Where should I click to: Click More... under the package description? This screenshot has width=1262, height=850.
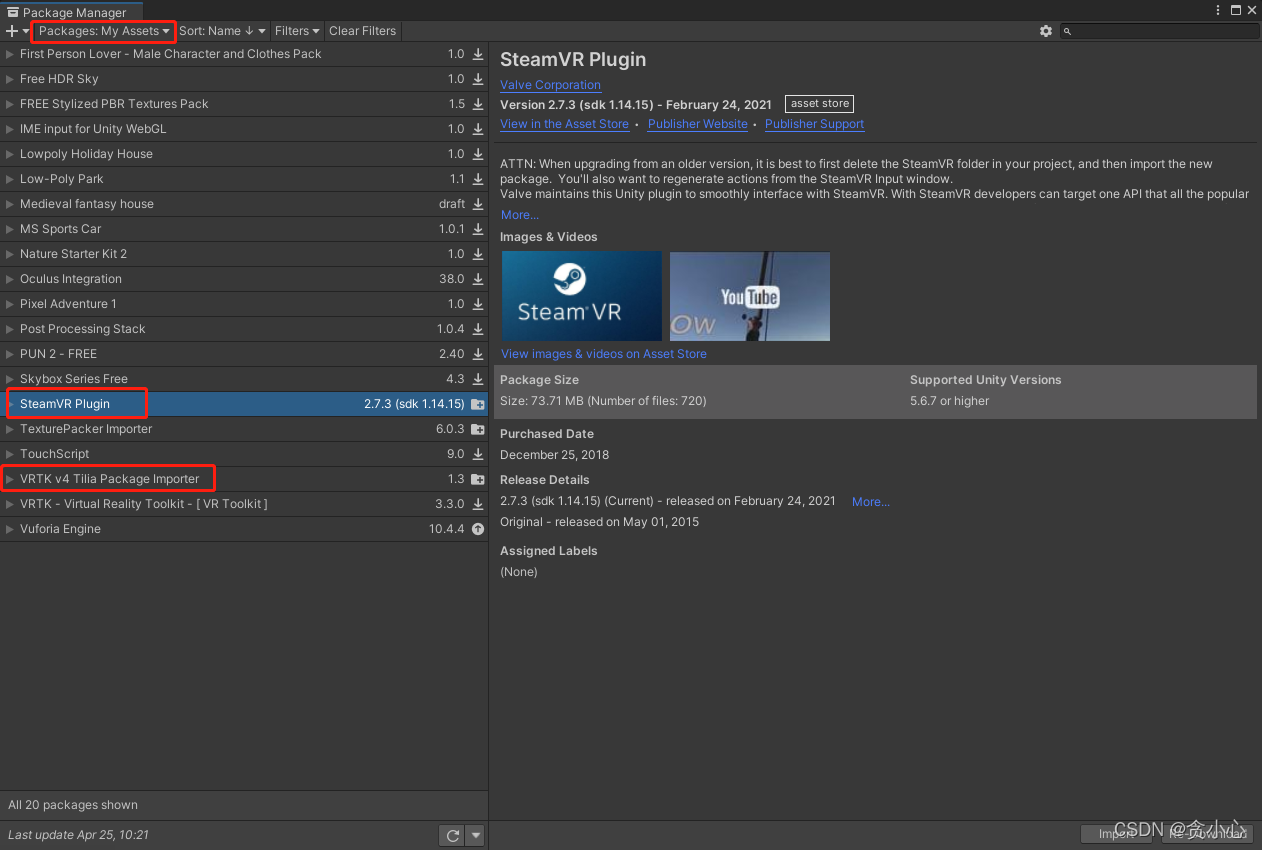click(x=520, y=215)
